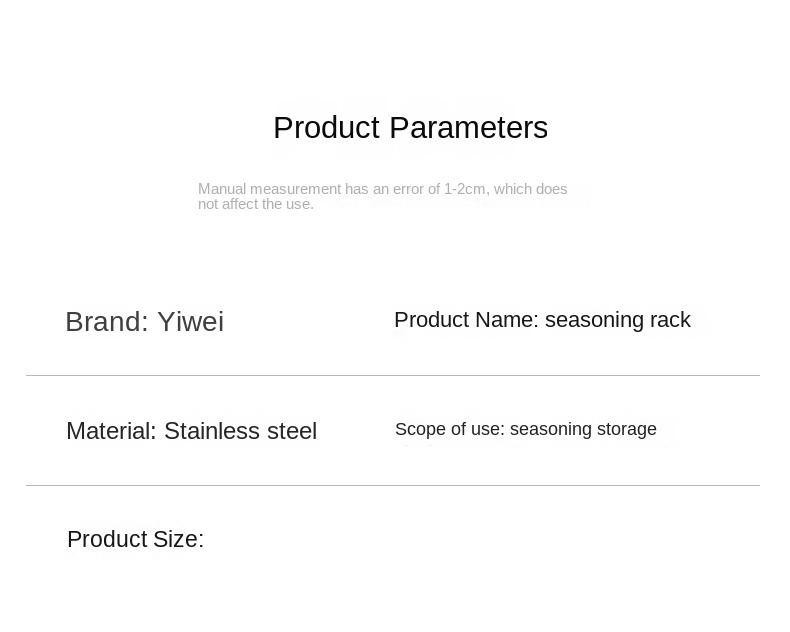Click the words seasoning rack

(618, 320)
